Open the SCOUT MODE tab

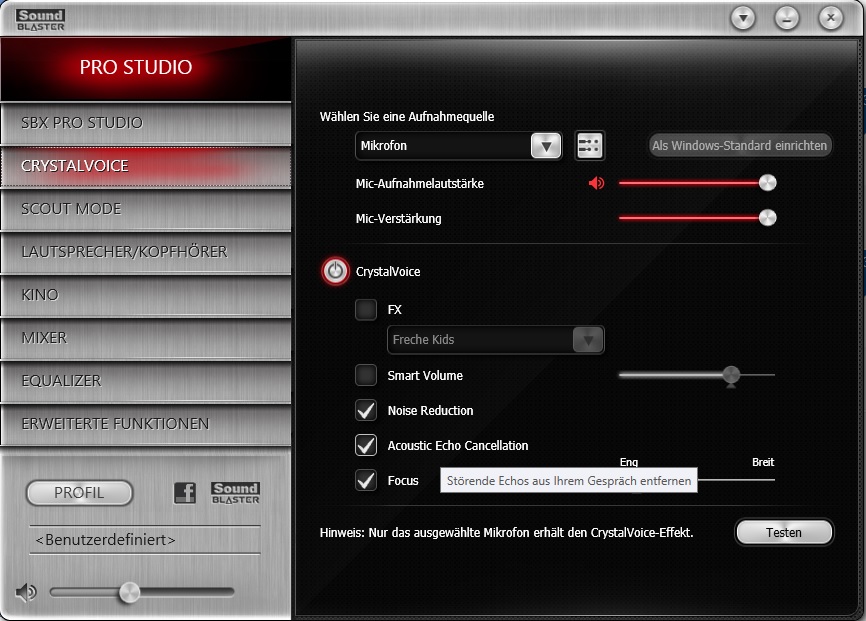point(146,209)
